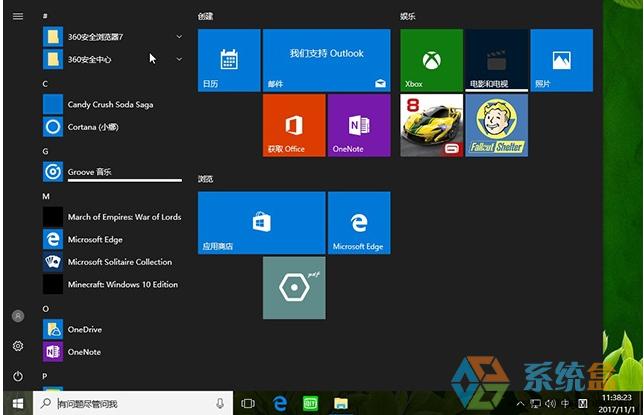Viewport: 644px width, 415px height.
Task: Expand the 360安全中心 folder chevron
Action: pos(179,59)
